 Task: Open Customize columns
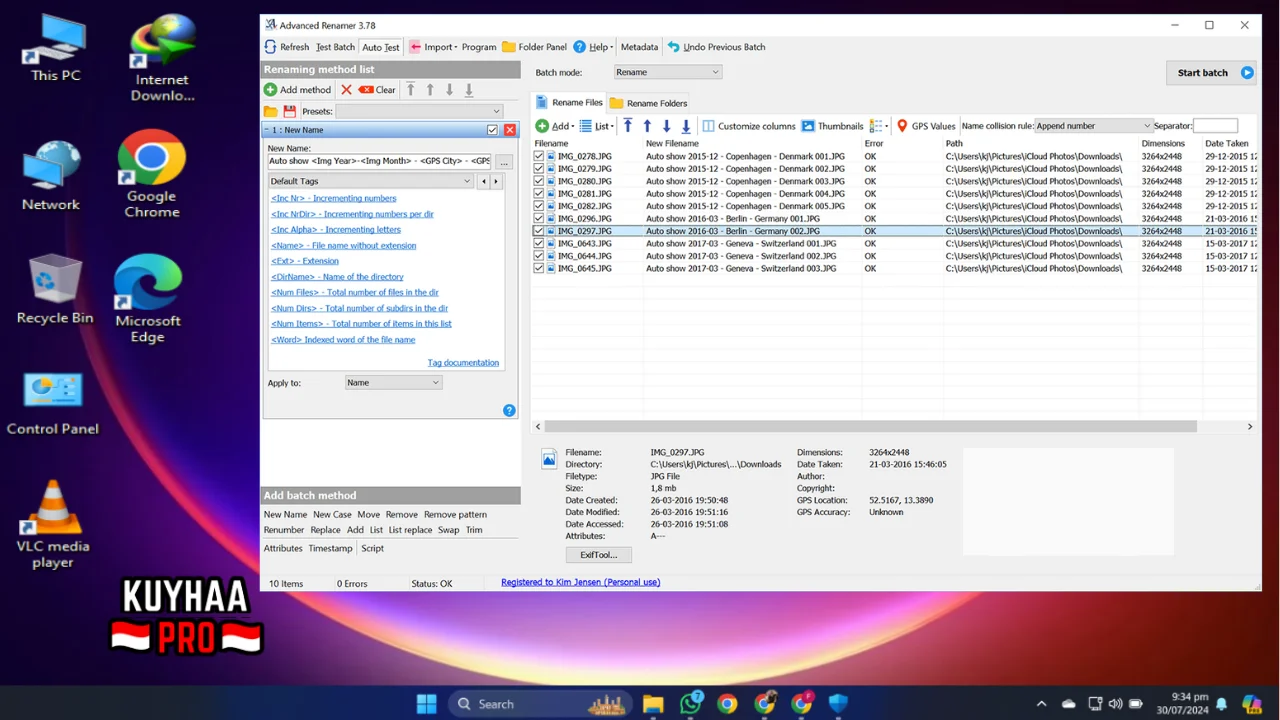[x=748, y=126]
